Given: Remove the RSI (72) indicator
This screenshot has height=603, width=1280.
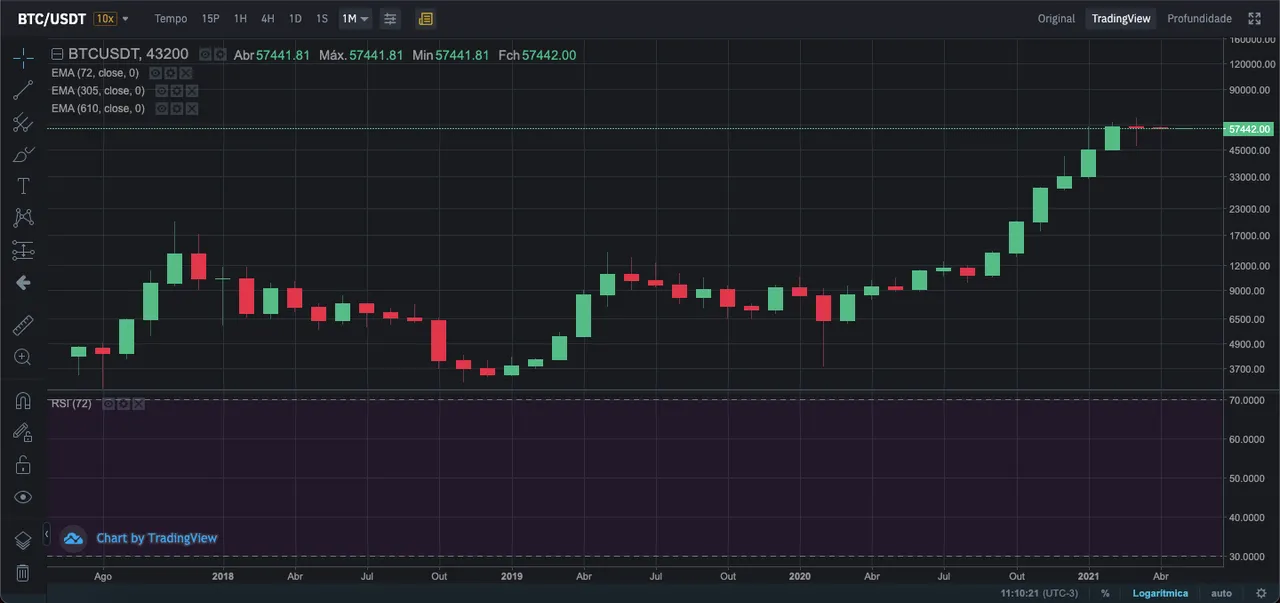Looking at the screenshot, I should [138, 404].
